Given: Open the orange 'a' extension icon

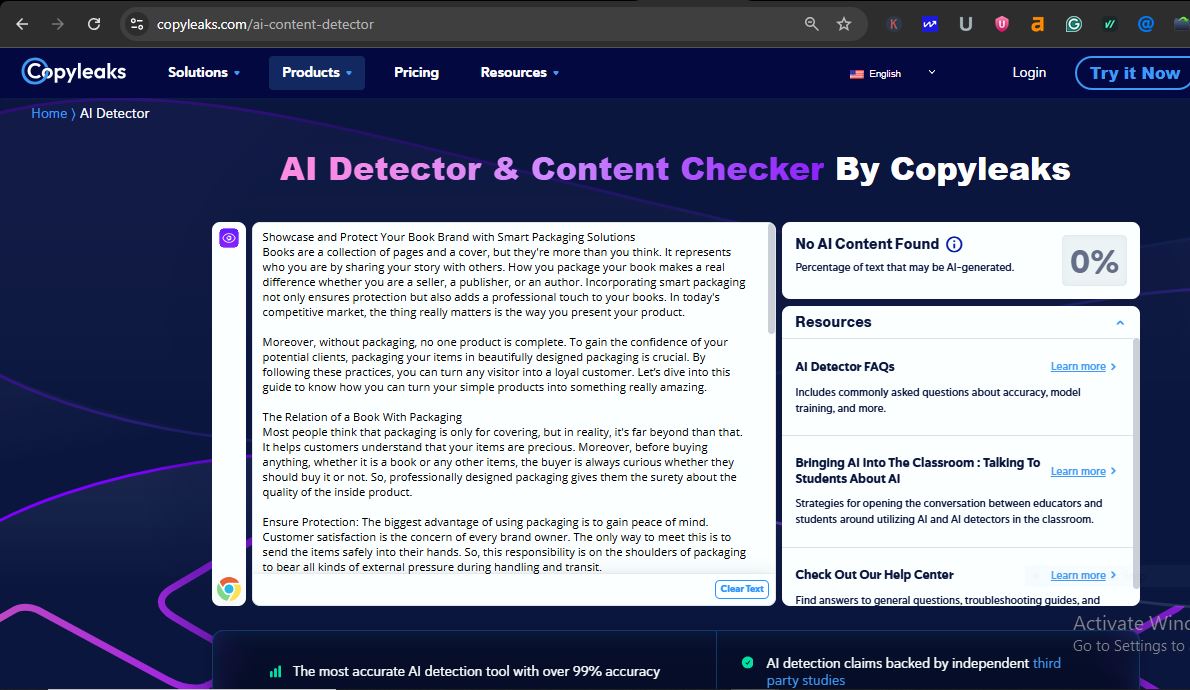Looking at the screenshot, I should tap(1037, 24).
